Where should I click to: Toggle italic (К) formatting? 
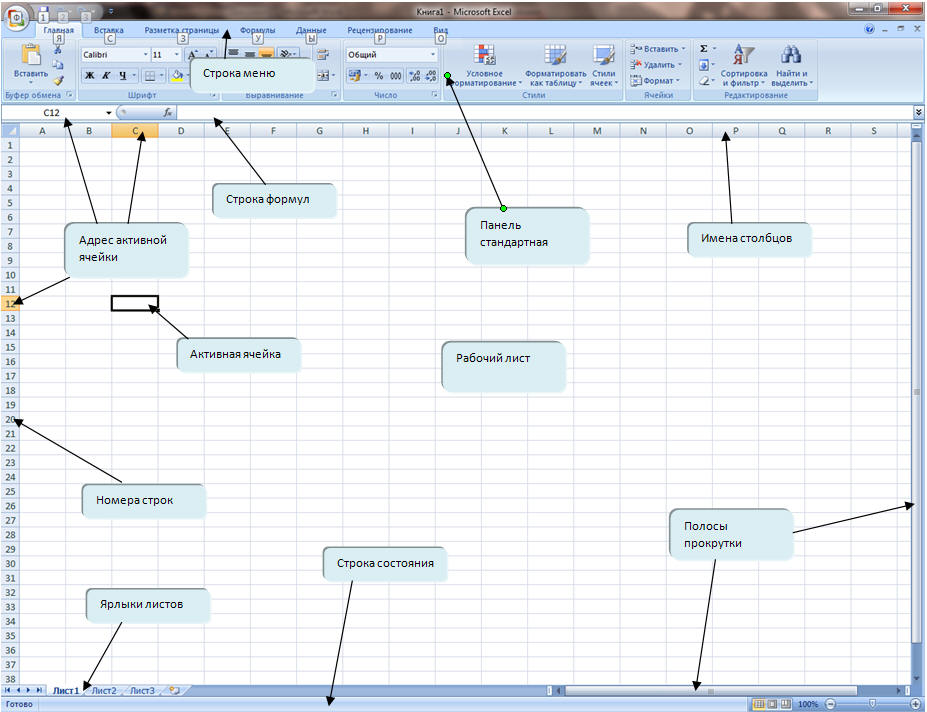(x=106, y=76)
